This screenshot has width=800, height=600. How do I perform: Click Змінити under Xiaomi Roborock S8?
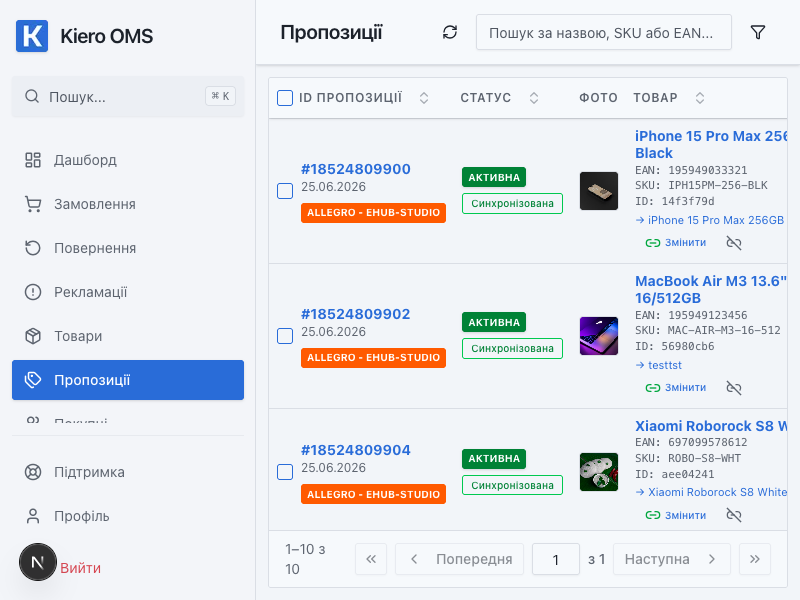[676, 515]
